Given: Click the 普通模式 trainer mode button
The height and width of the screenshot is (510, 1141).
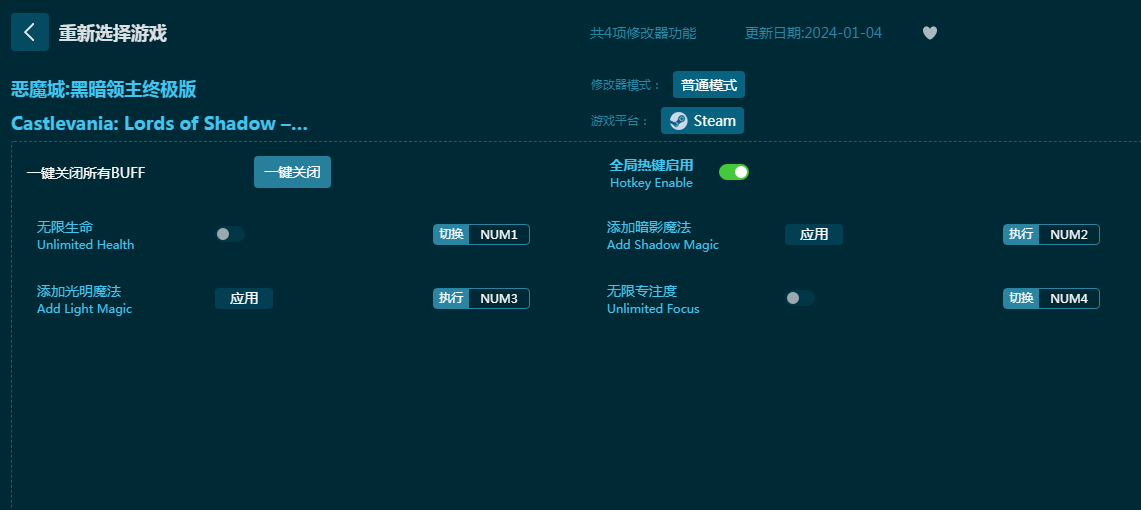Looking at the screenshot, I should [709, 84].
